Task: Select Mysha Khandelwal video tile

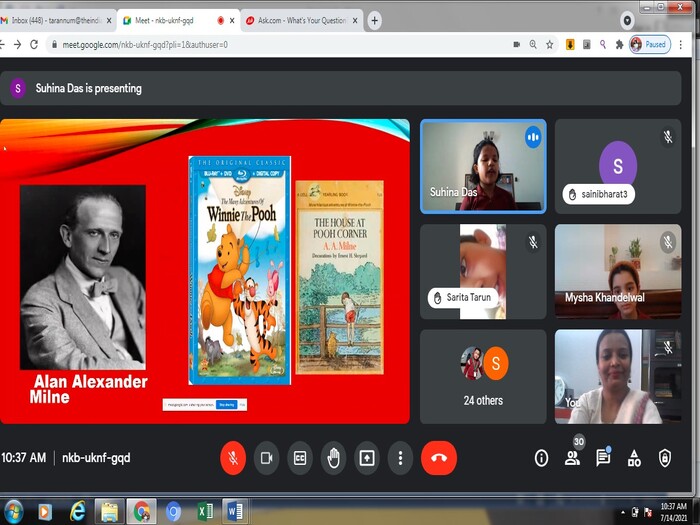Action: tap(618, 271)
